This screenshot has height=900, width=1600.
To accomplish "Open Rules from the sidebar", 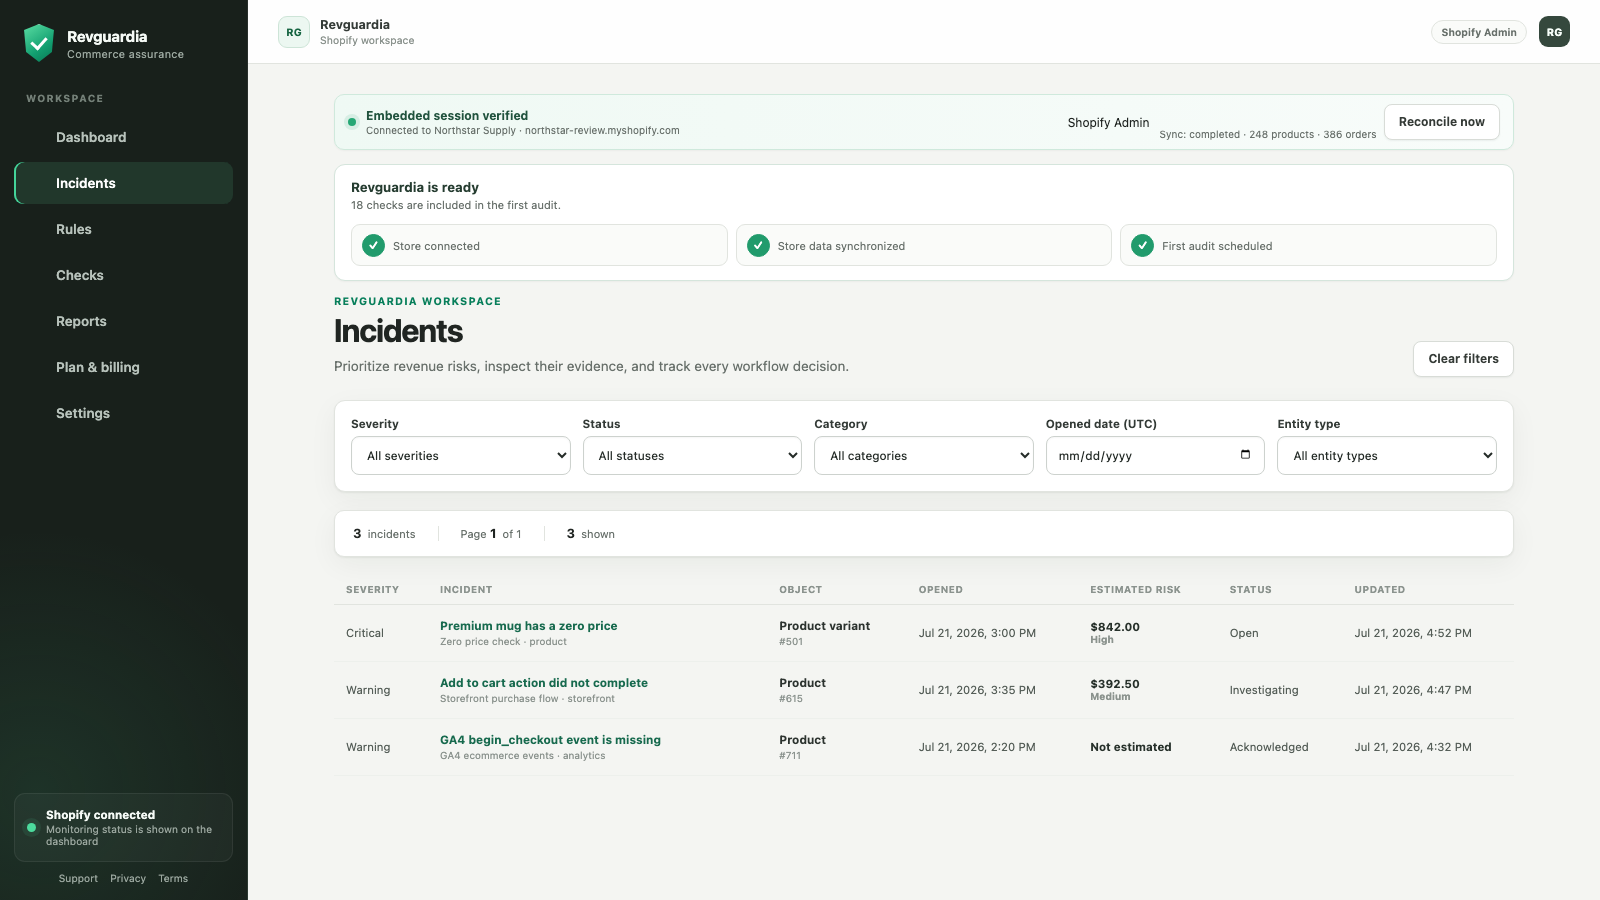I will click(124, 229).
